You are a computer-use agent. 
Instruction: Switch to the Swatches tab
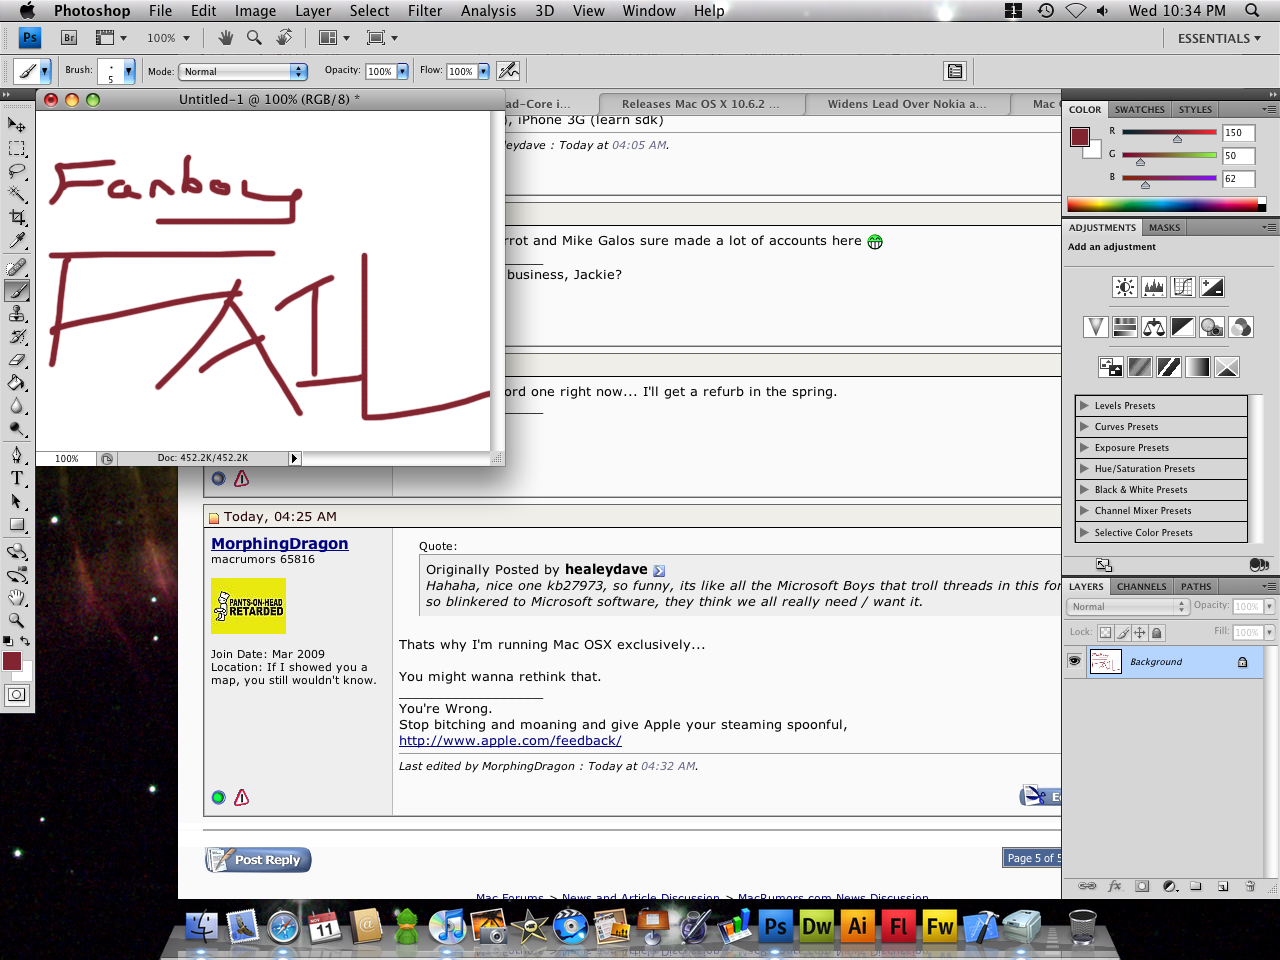(x=1140, y=110)
